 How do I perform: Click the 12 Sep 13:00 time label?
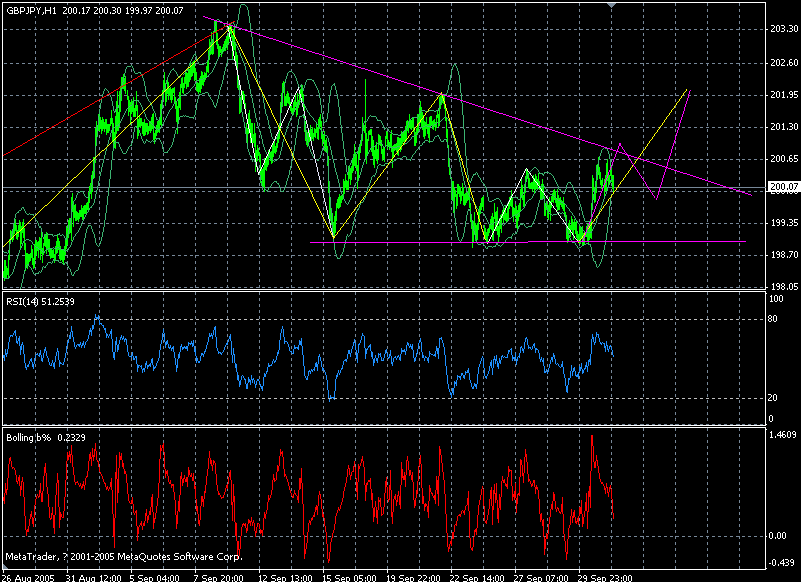point(286,578)
